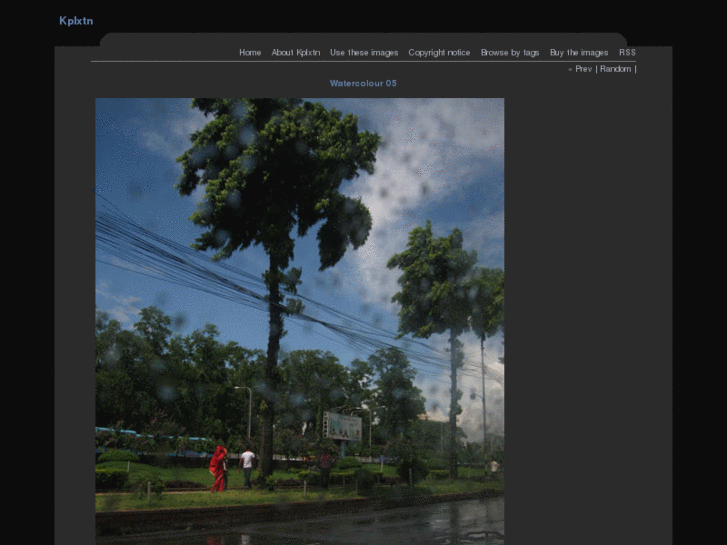Screen dimensions: 727x545
Task: Go to previous photo with « Prev
Action: 580,69
